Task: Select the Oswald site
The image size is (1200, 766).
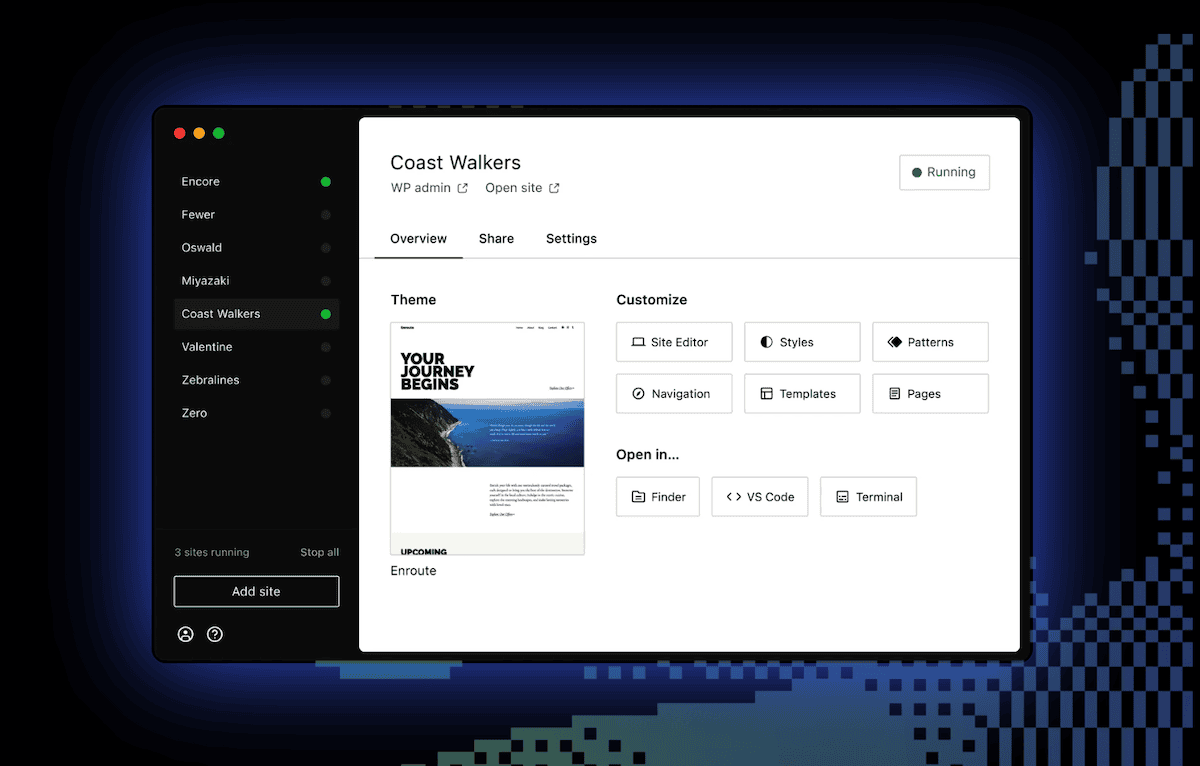Action: tap(256, 248)
